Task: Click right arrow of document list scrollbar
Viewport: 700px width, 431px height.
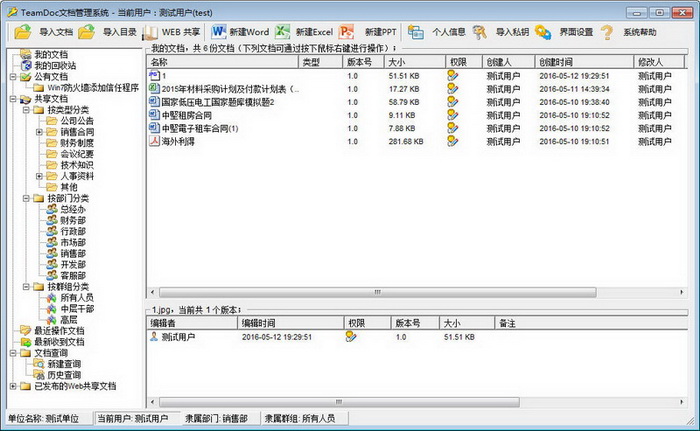Action: tap(682, 292)
